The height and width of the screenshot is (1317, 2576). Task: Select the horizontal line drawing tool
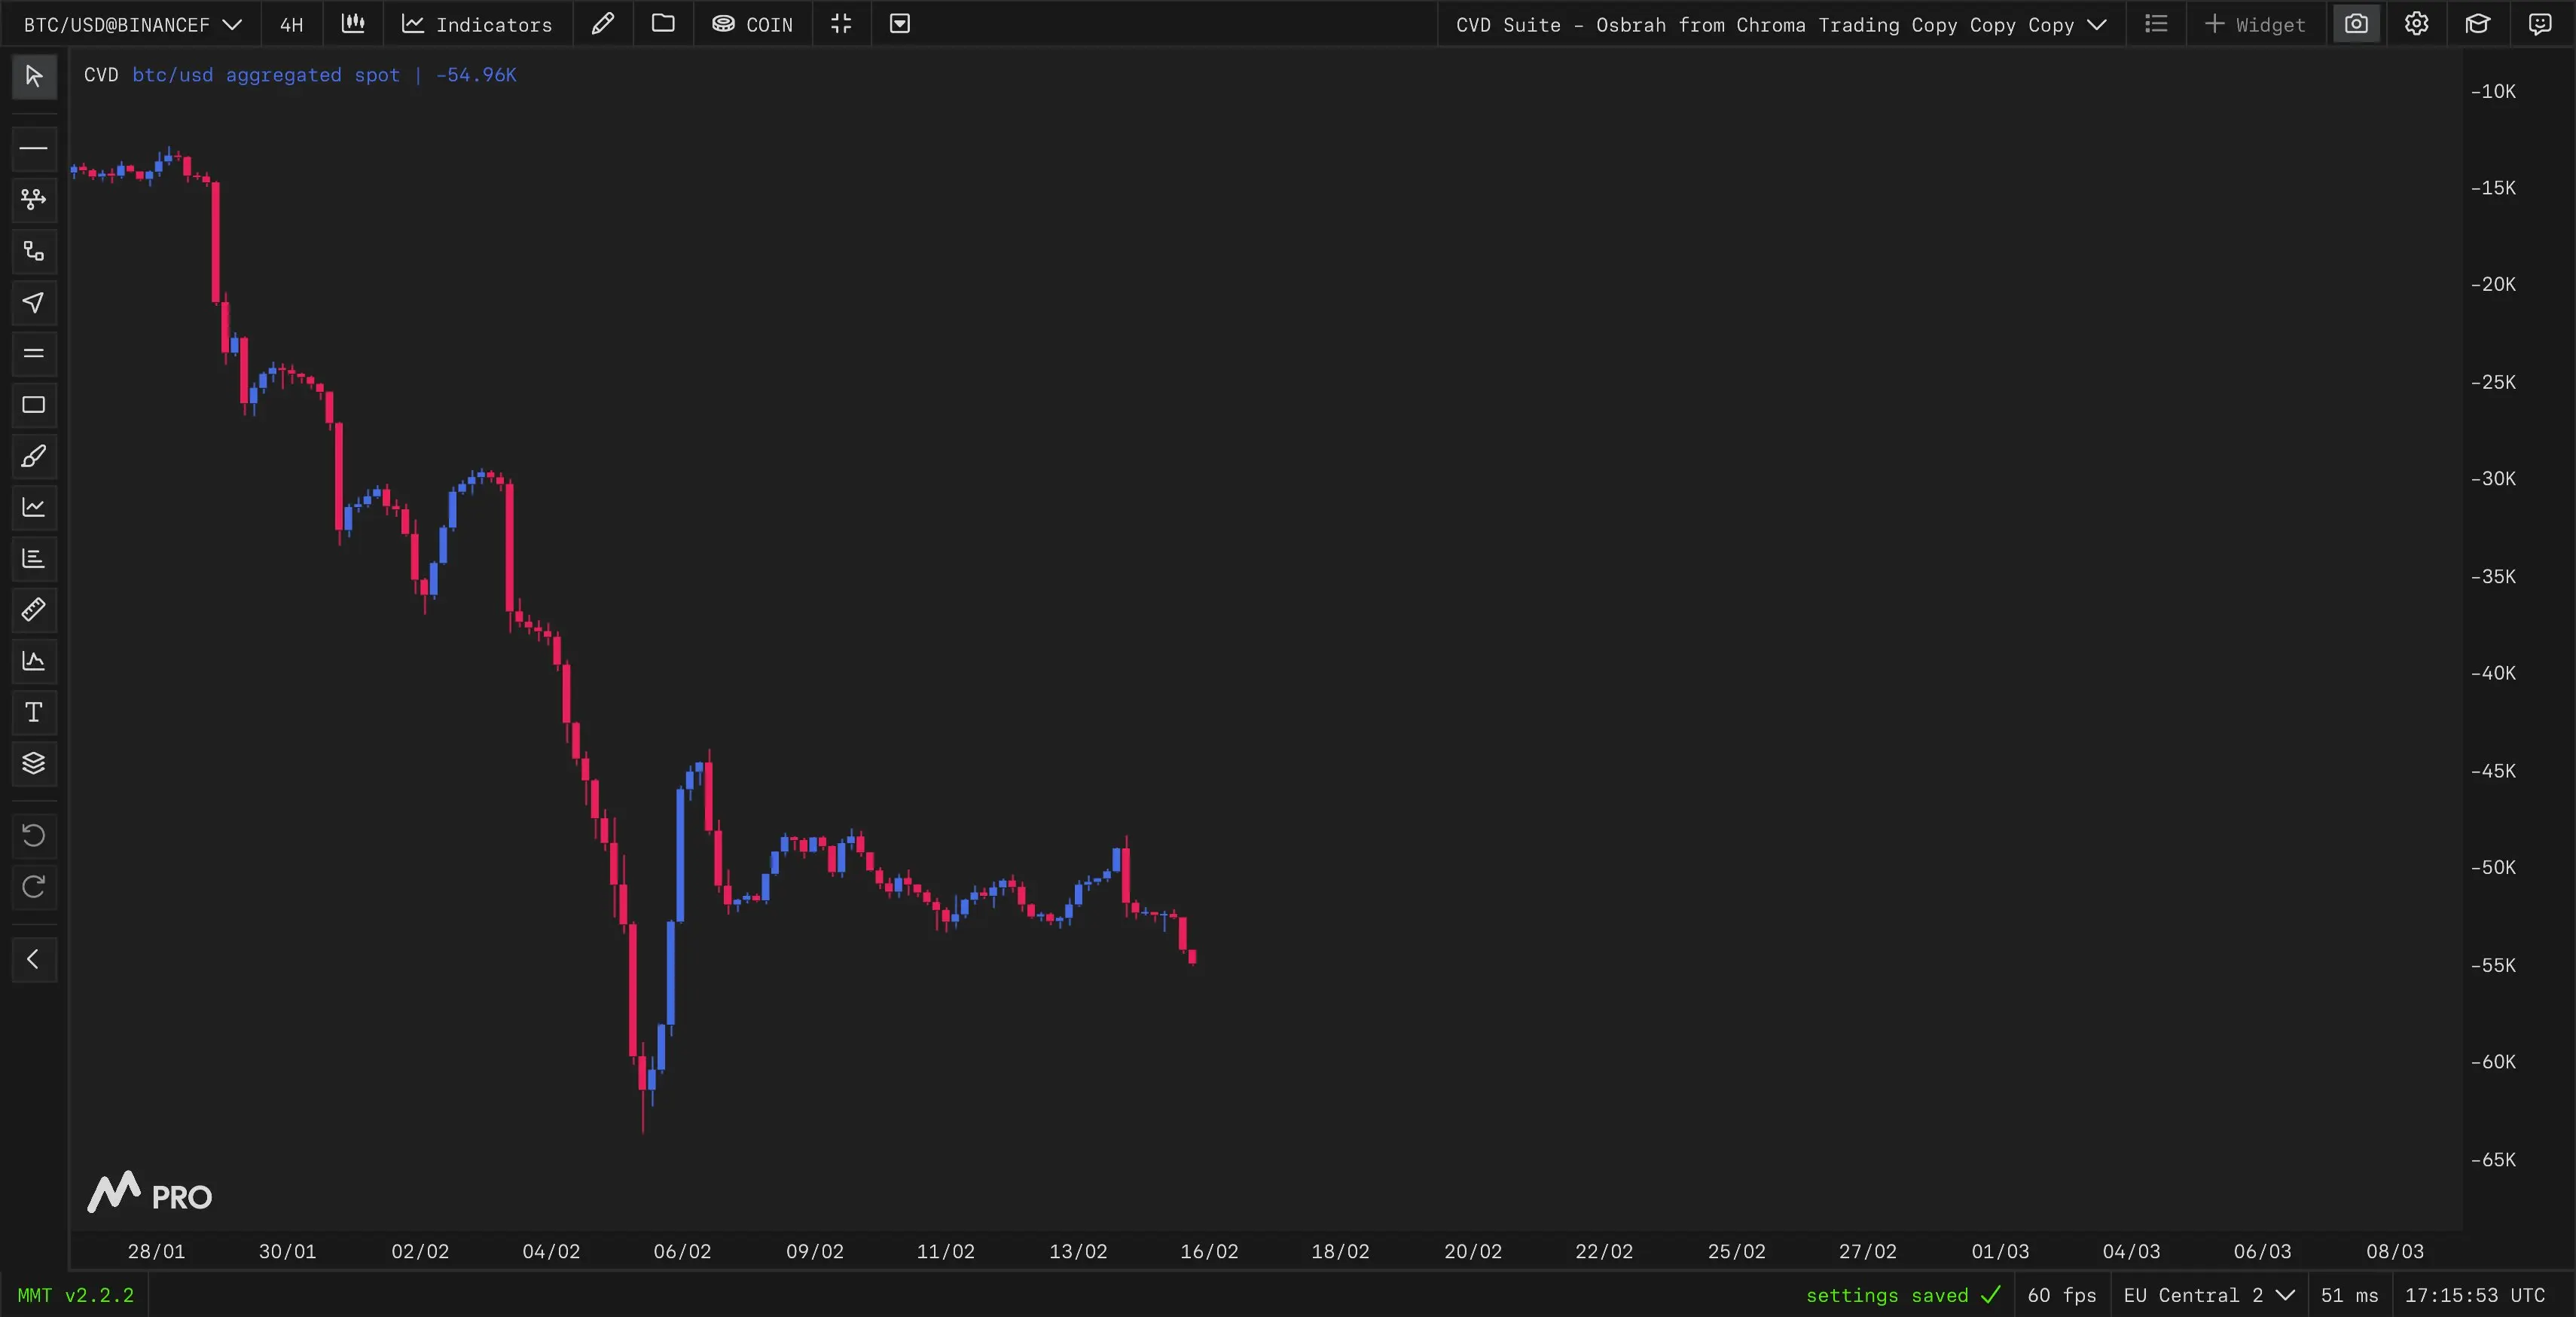click(x=33, y=148)
